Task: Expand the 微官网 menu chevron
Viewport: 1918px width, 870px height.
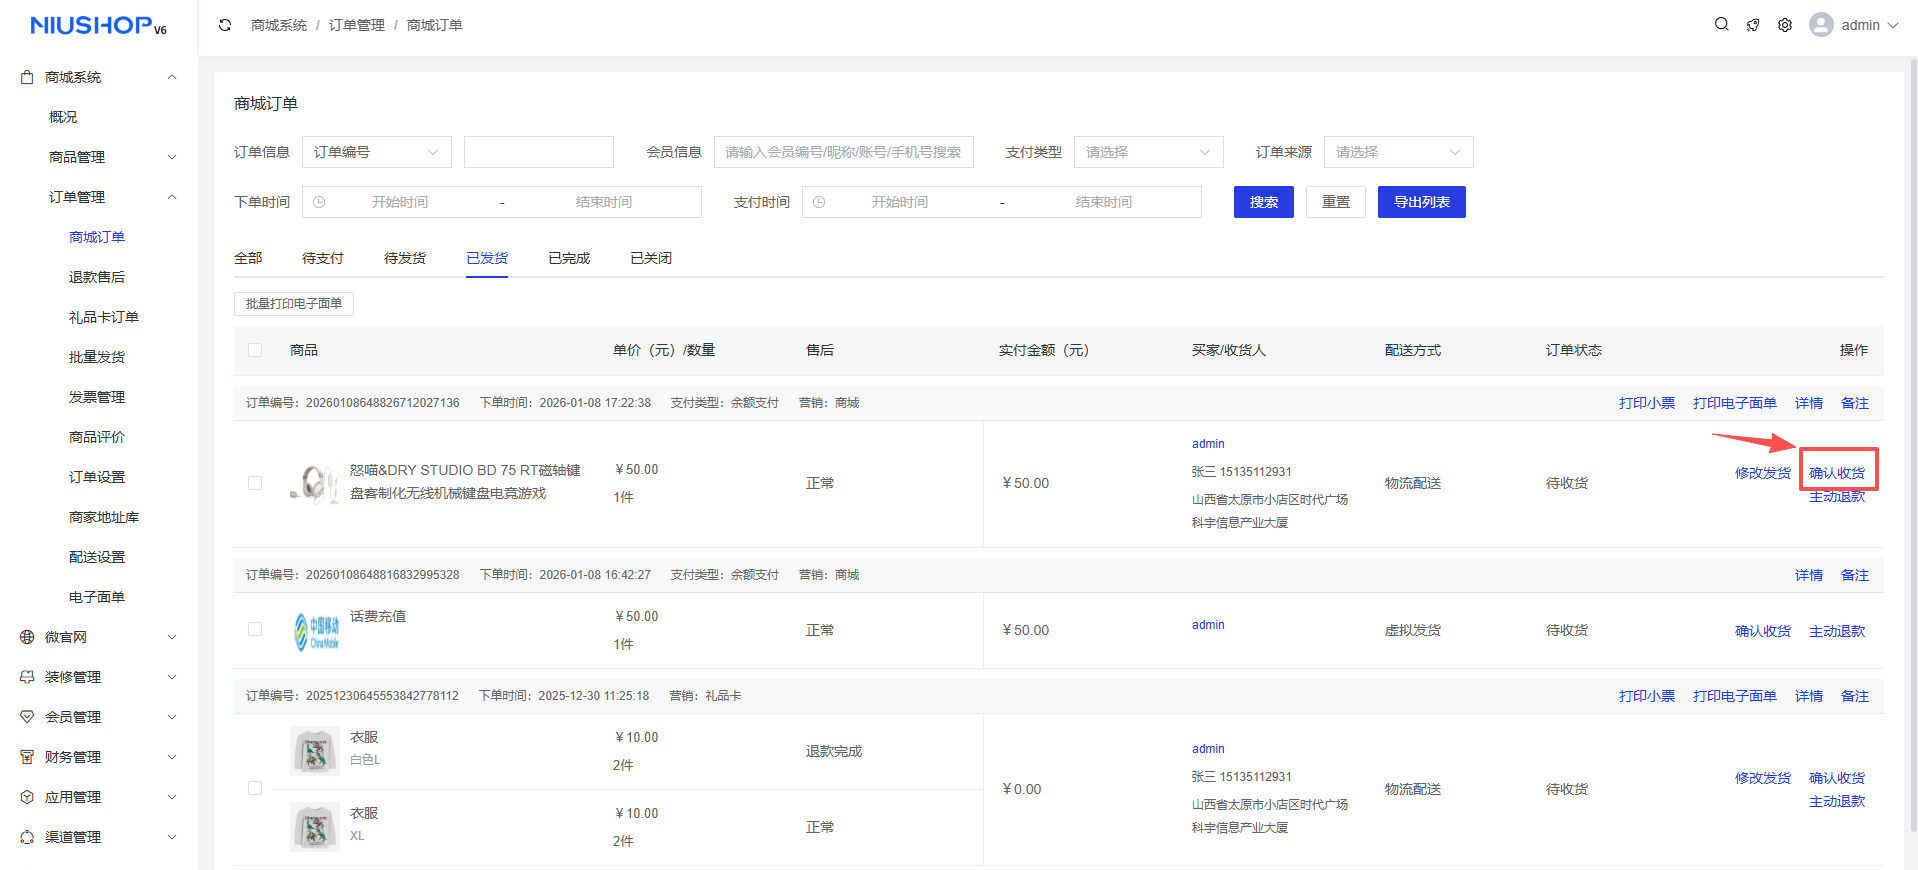Action: (x=172, y=637)
